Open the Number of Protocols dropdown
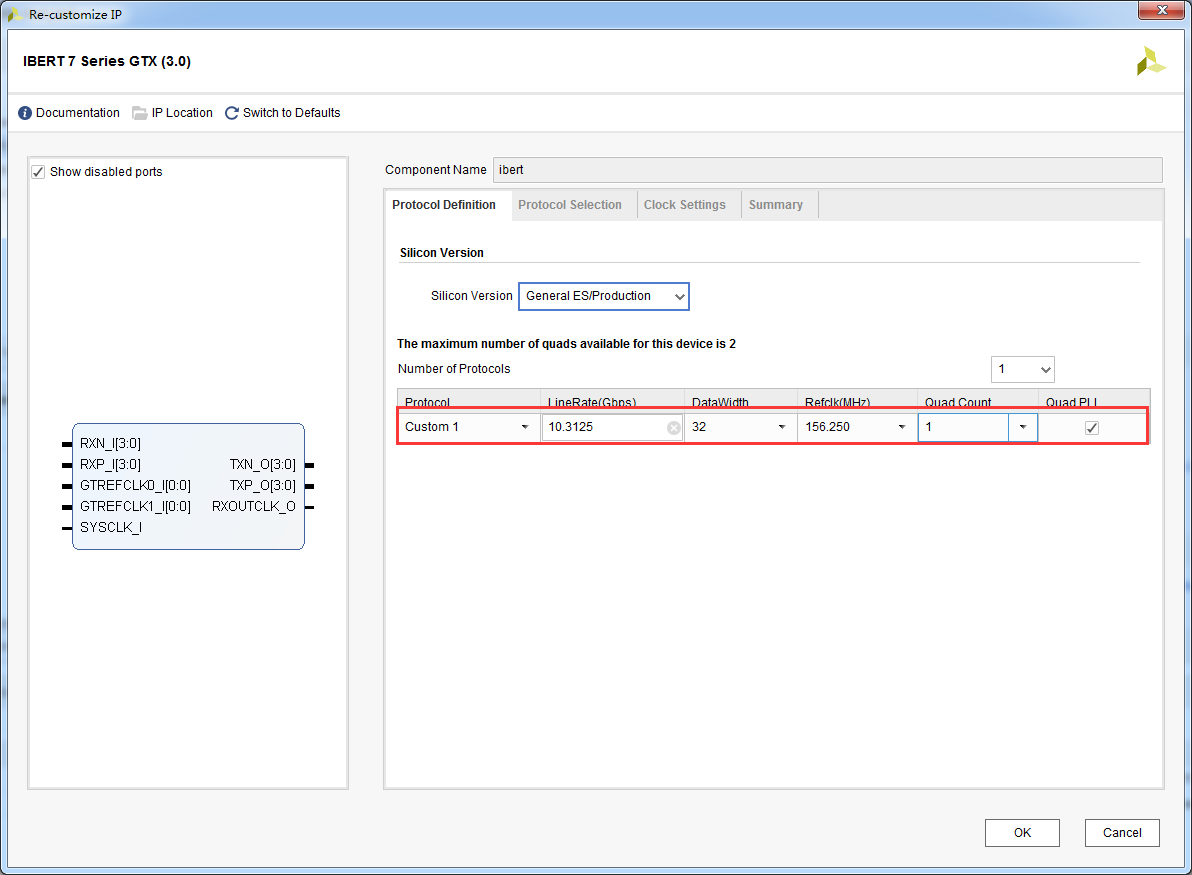The height and width of the screenshot is (875, 1192). click(1022, 369)
